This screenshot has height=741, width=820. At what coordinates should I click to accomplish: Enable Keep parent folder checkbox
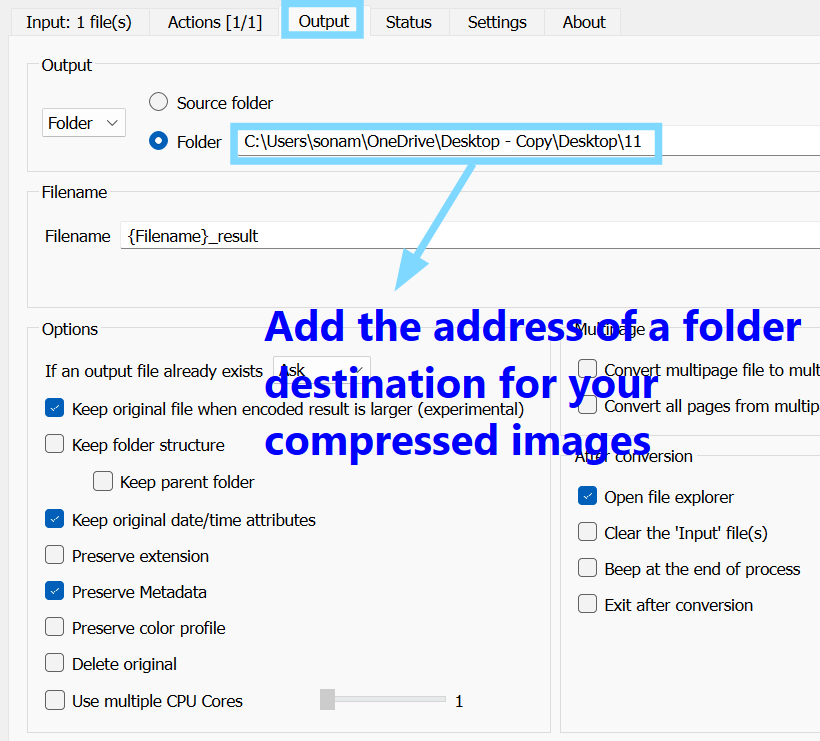click(x=102, y=481)
